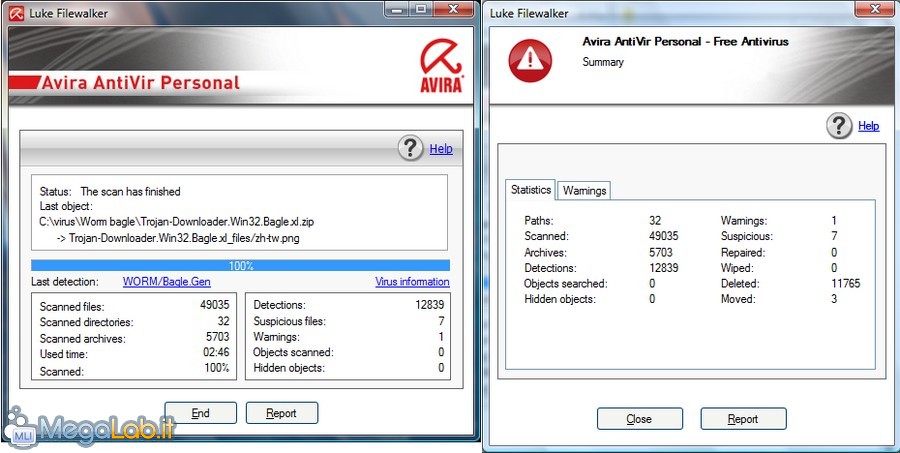Click the zh-tw.png last object line
Image resolution: width=900 pixels, height=453 pixels.
pyautogui.click(x=178, y=238)
